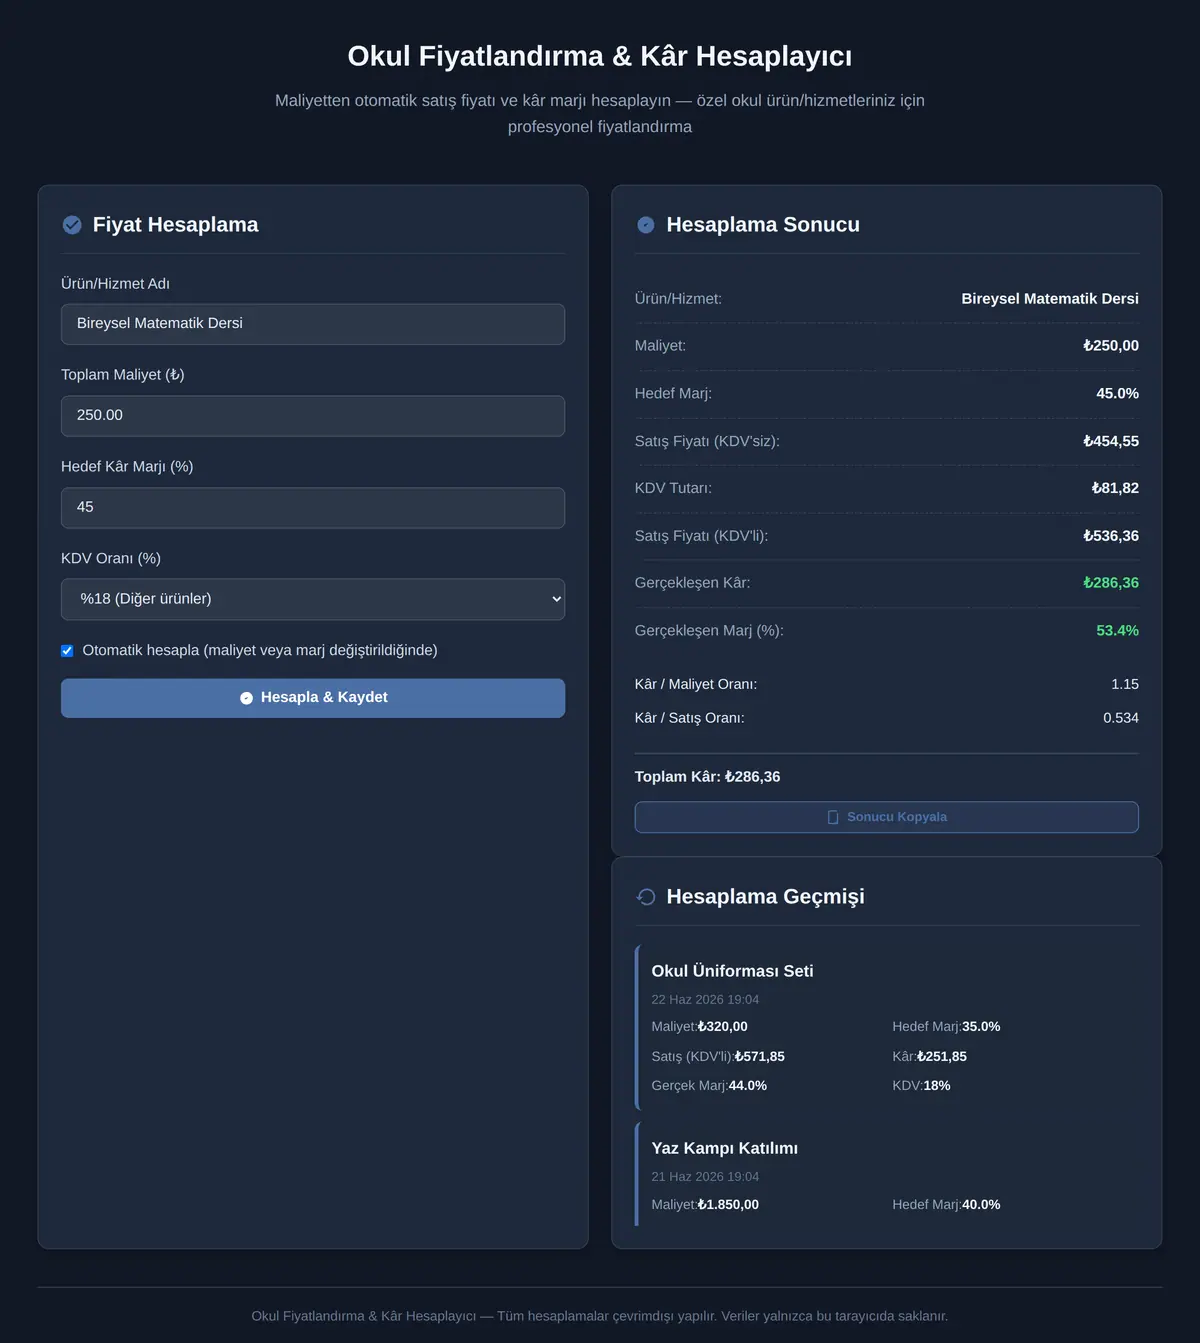This screenshot has width=1200, height=1343.
Task: Click the KDV Tutarı value ₺81,82
Action: [x=1115, y=488]
